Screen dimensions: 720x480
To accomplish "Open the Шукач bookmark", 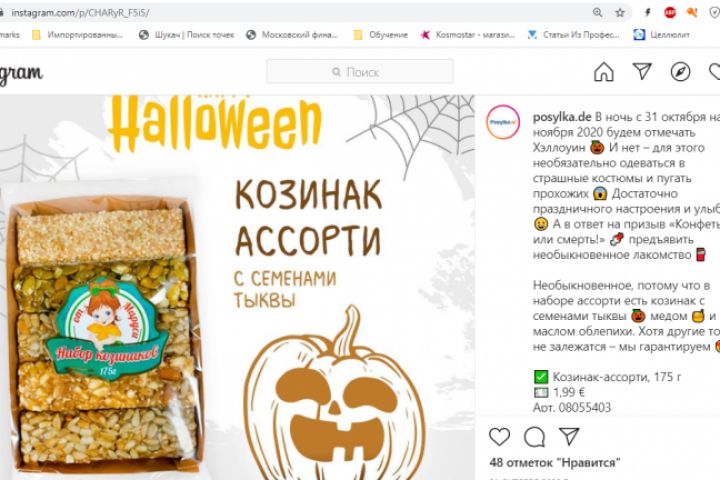I will (186, 35).
